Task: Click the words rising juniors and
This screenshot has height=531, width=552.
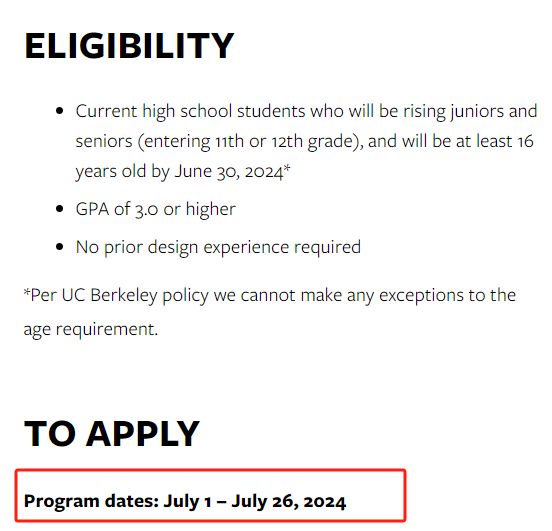Action: [x=470, y=112]
